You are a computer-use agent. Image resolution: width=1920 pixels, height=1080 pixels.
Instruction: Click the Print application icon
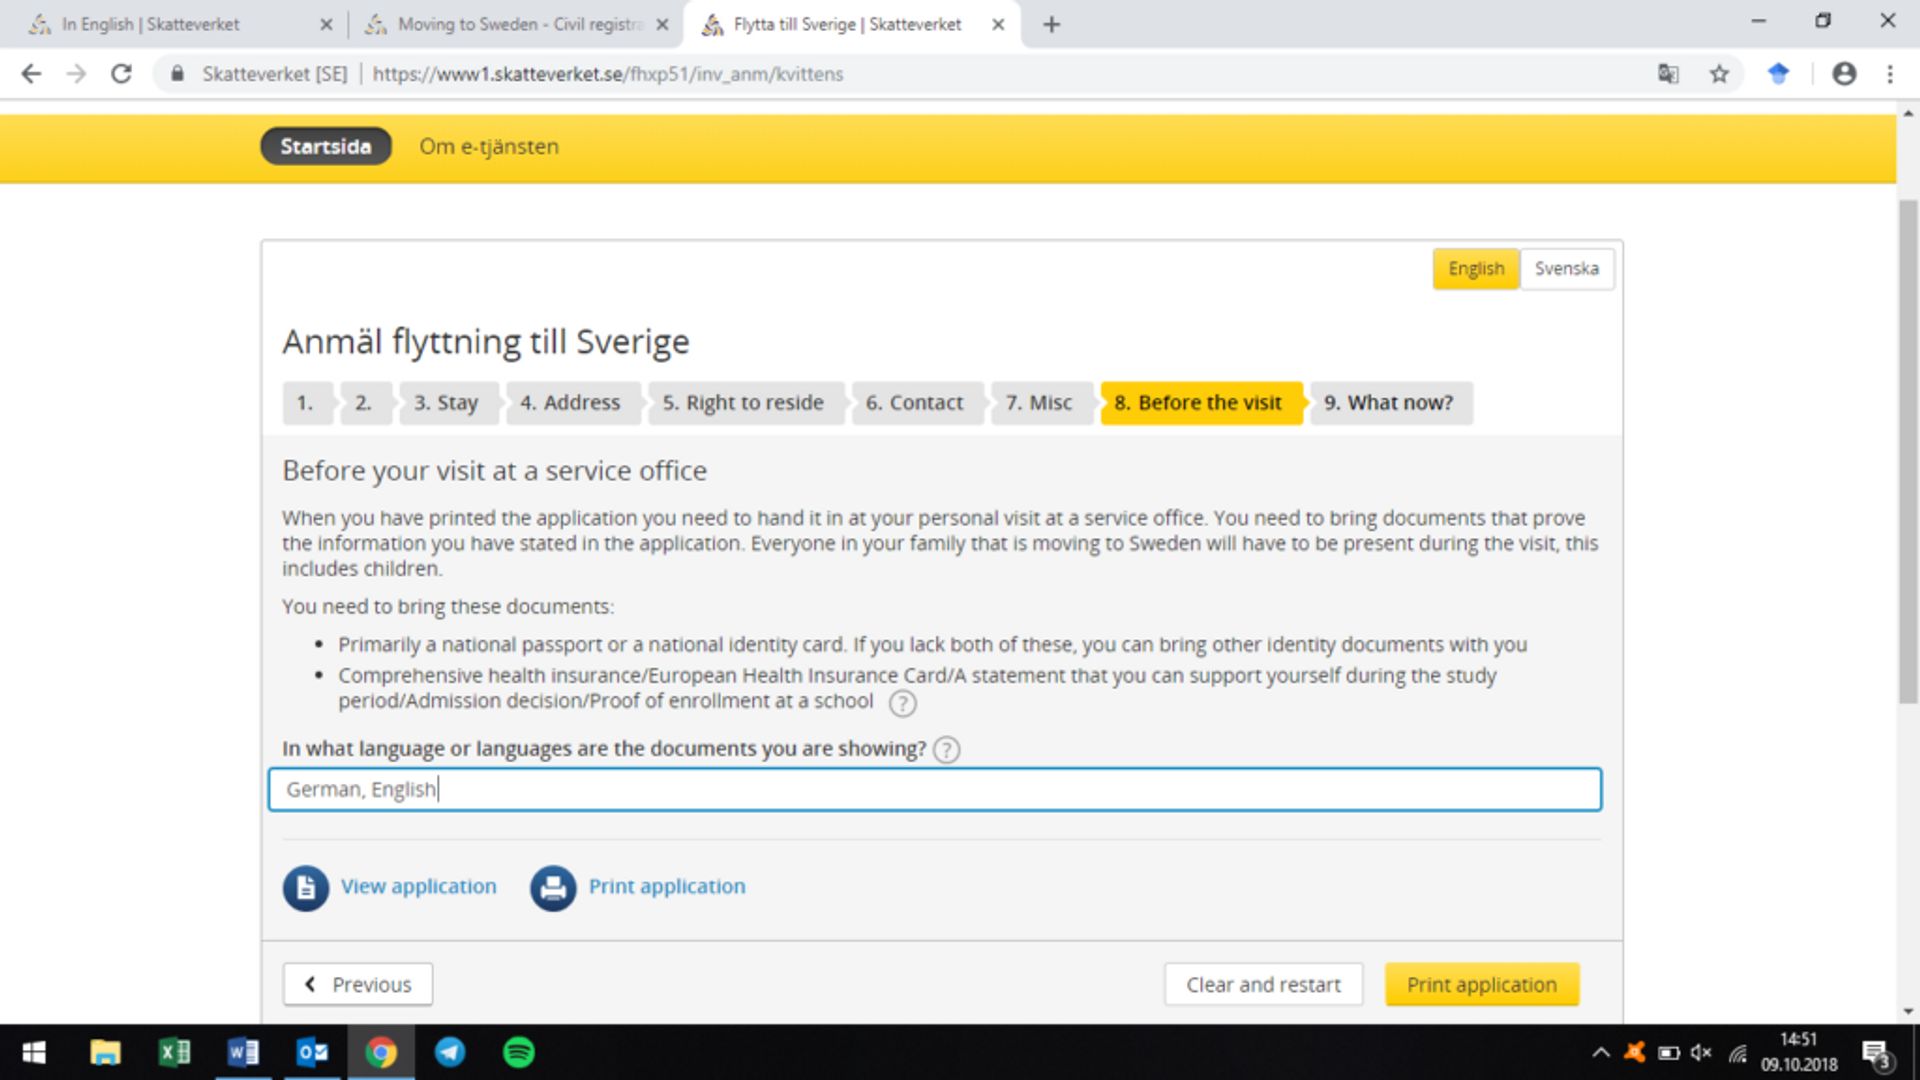[x=551, y=886]
